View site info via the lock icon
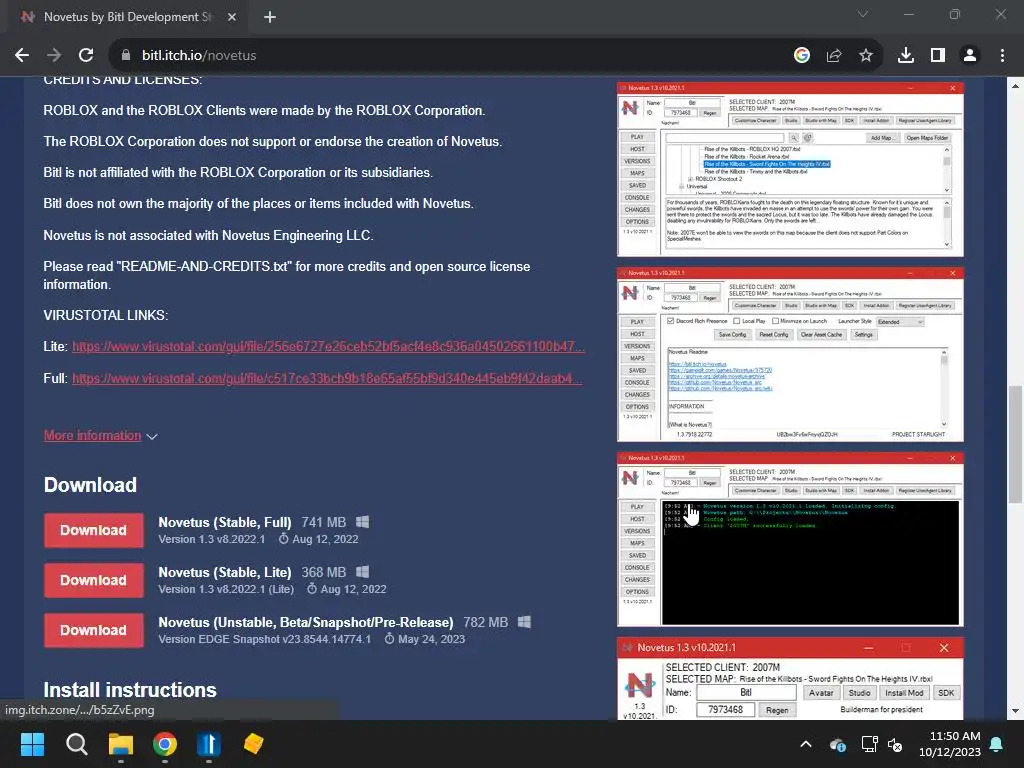Viewport: 1024px width, 768px height. coord(126,56)
